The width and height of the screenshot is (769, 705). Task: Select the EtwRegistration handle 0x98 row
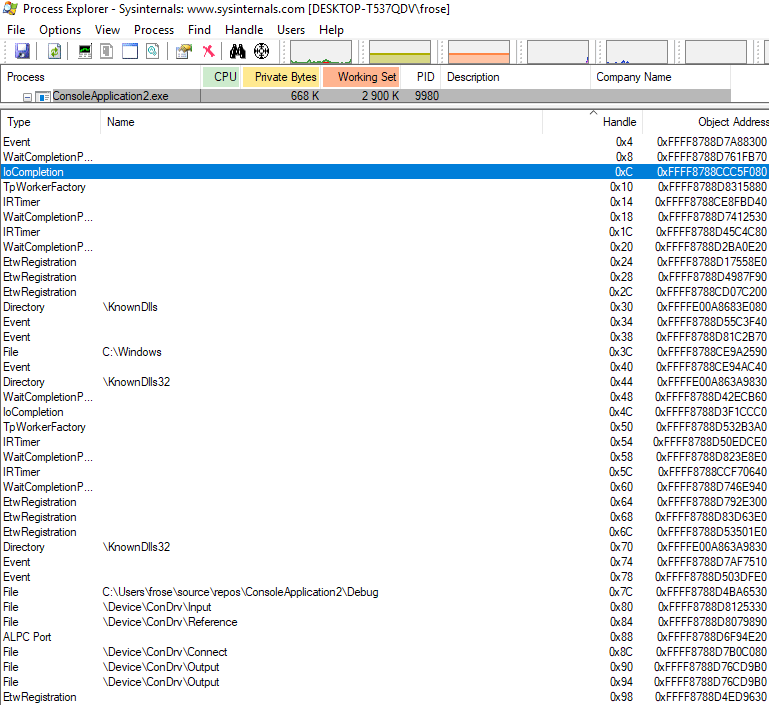click(x=384, y=697)
